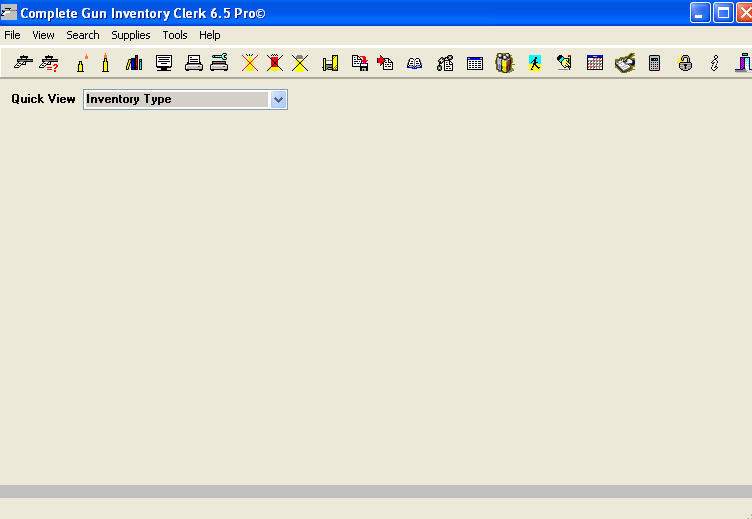Open the View menu

click(43, 35)
